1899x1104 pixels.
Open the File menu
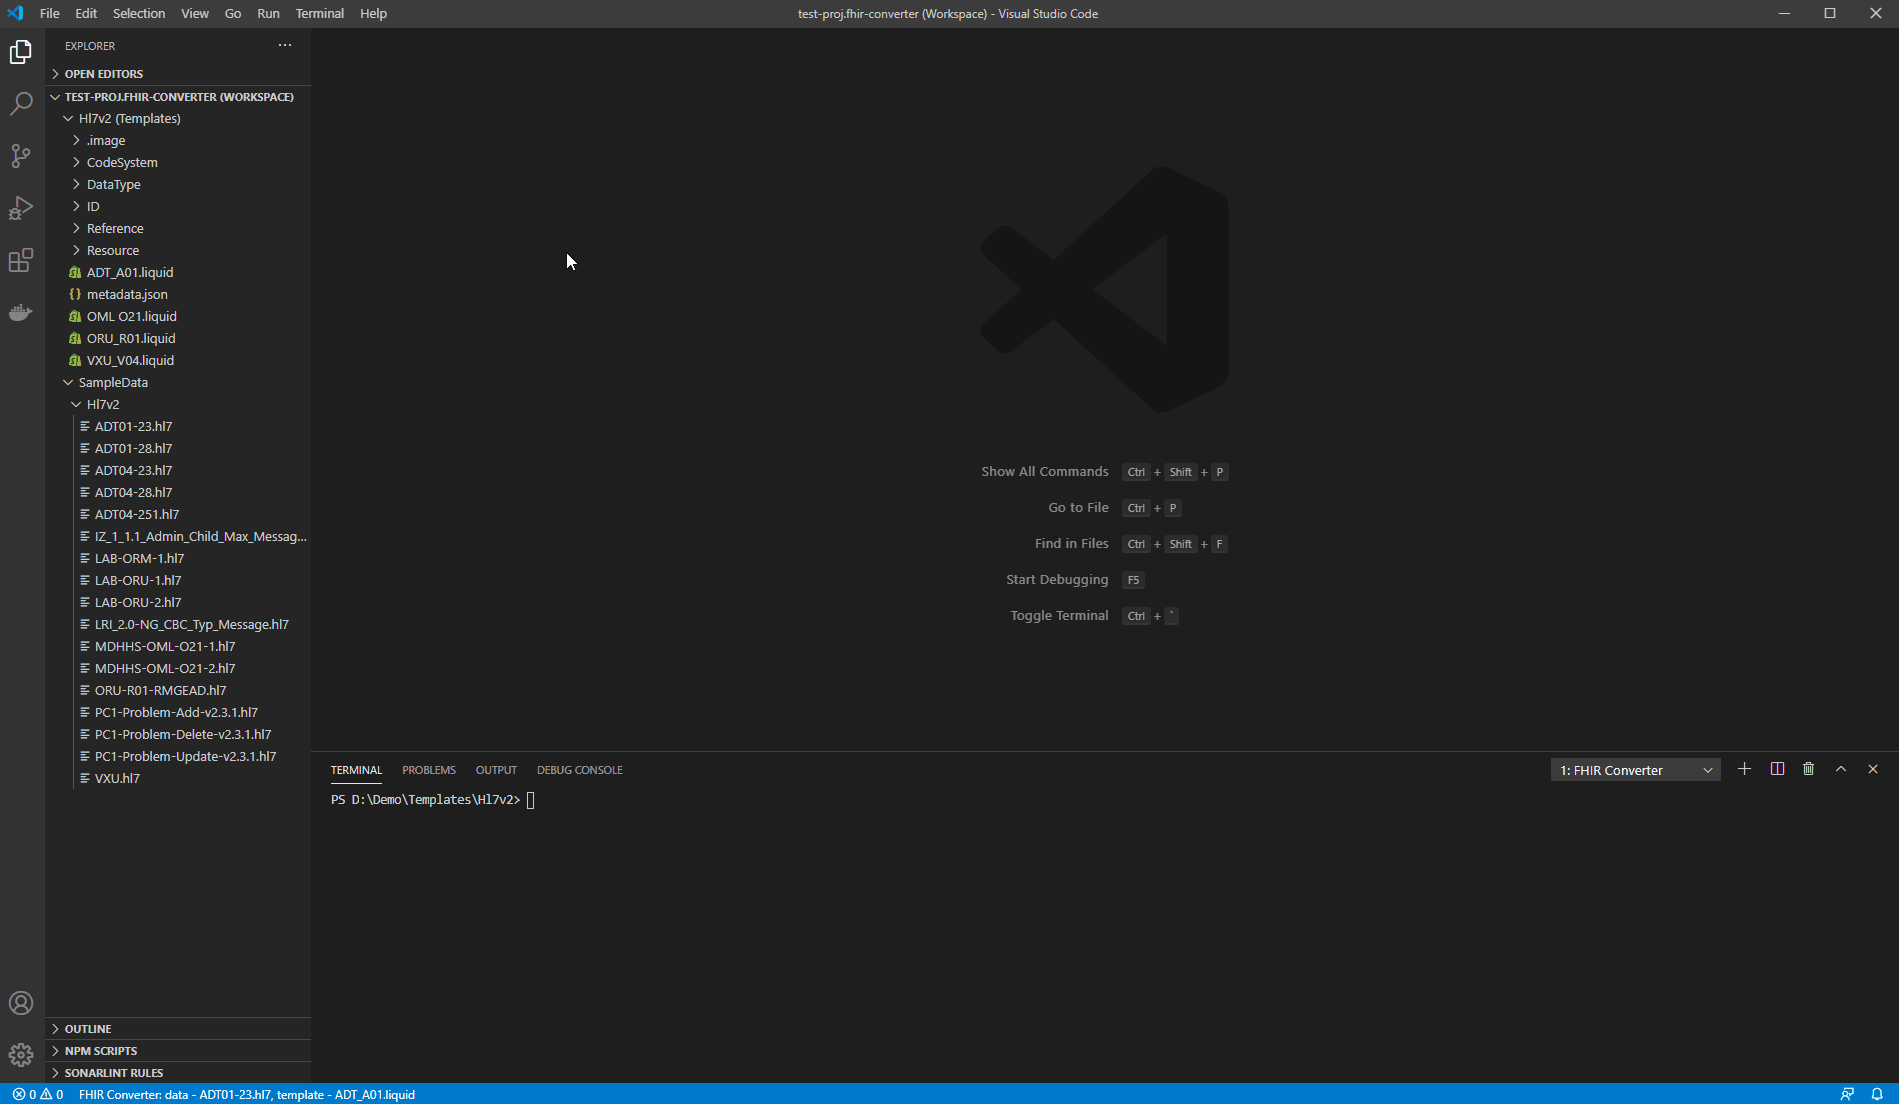(x=49, y=13)
